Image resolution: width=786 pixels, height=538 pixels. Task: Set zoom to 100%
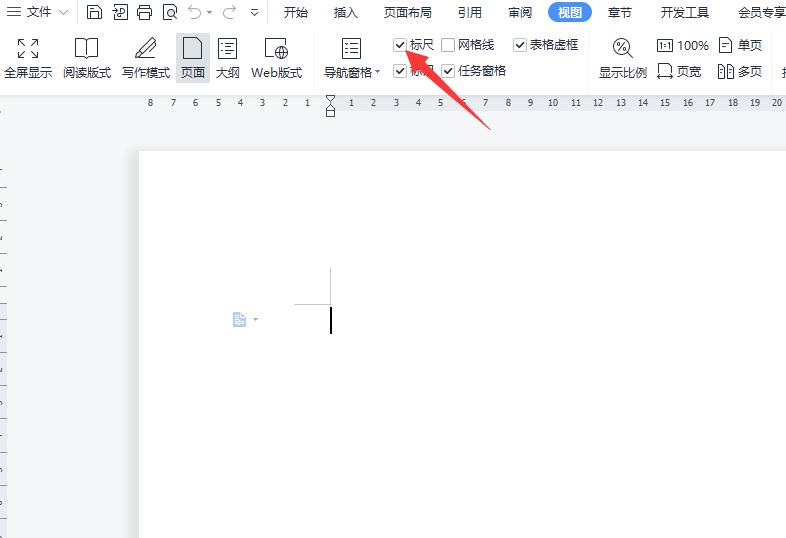[682, 46]
